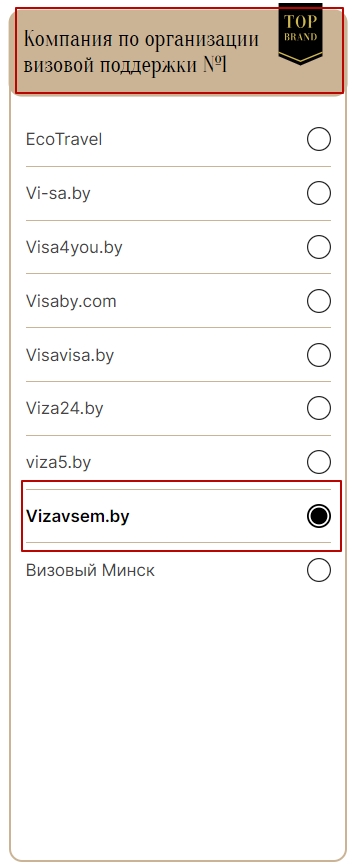Screen dimensions: 362x864
Task: Choose the Viza24.by radio button
Action: click(319, 408)
